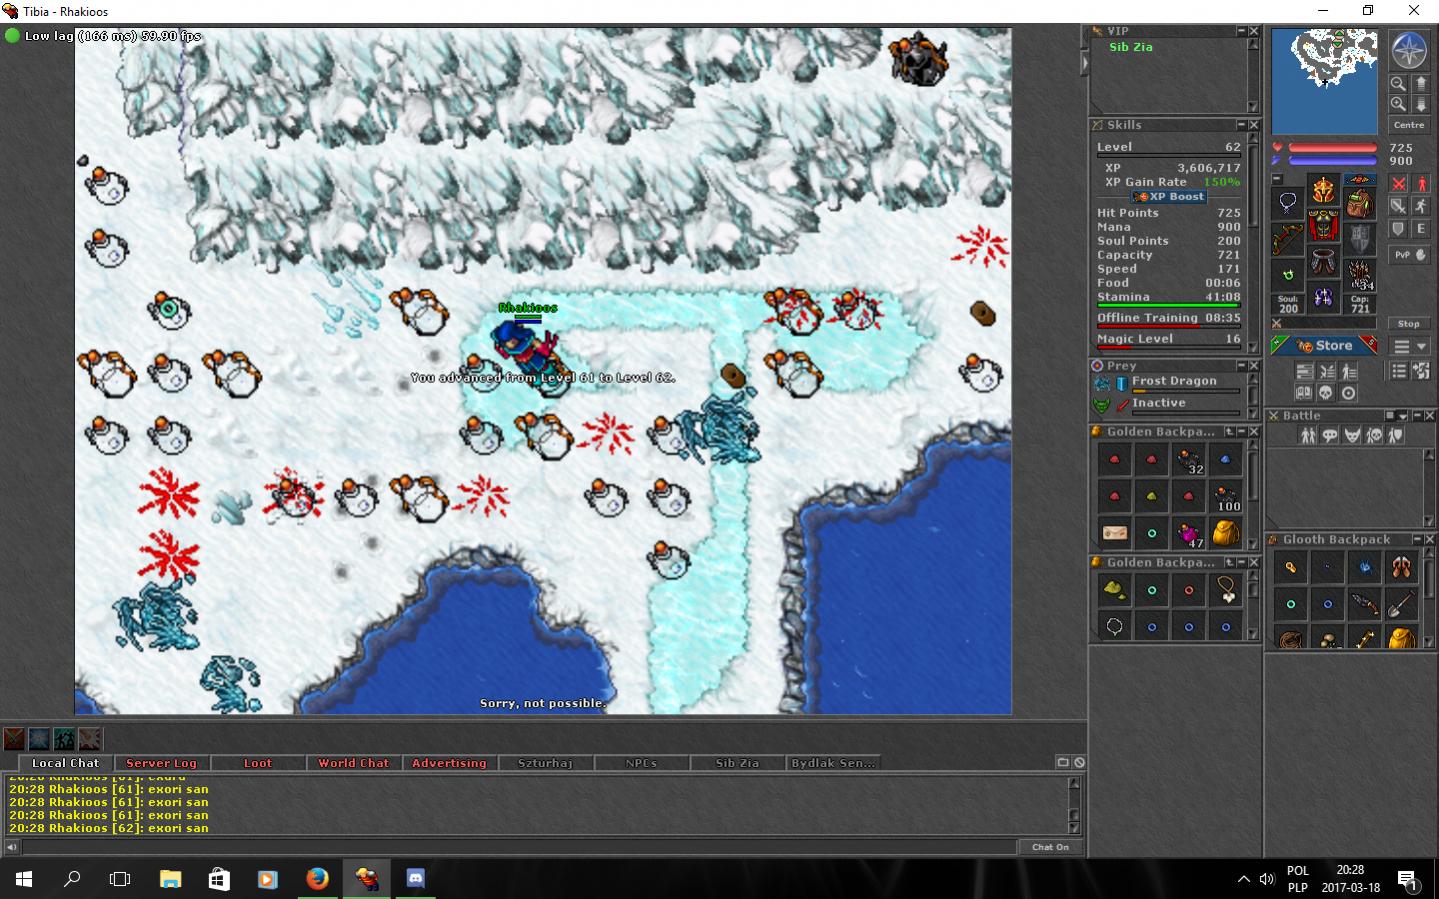Zoom in the minimap

(1398, 103)
